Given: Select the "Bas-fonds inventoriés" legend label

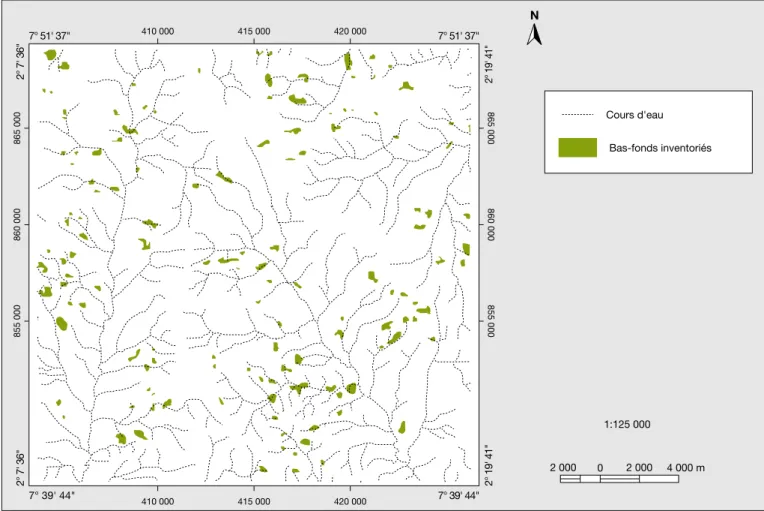Looking at the screenshot, I should [660, 148].
